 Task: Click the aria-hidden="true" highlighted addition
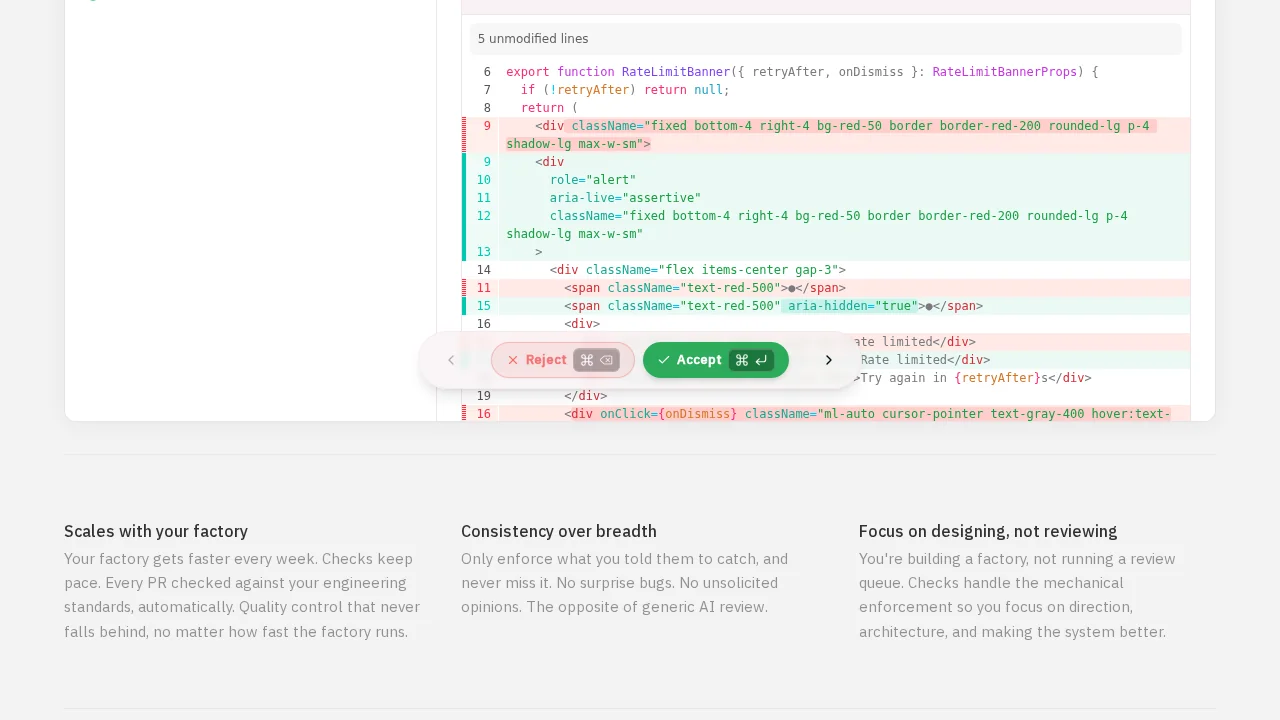click(852, 306)
